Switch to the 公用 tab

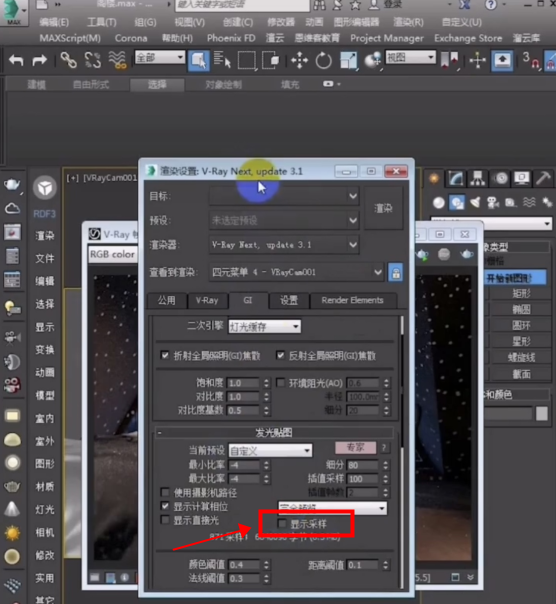[x=166, y=300]
